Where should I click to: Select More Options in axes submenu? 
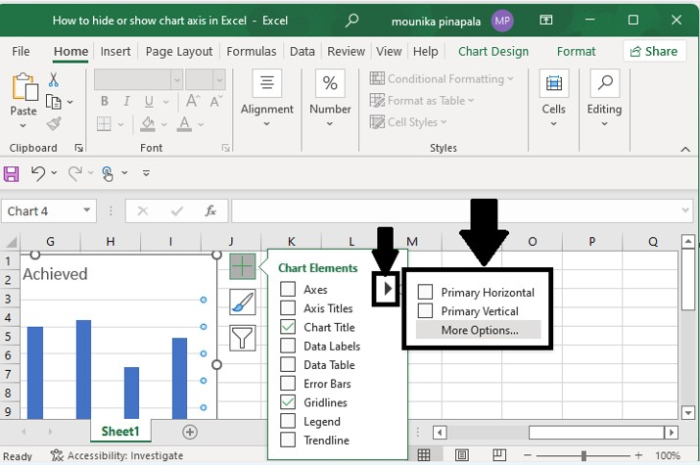(478, 330)
